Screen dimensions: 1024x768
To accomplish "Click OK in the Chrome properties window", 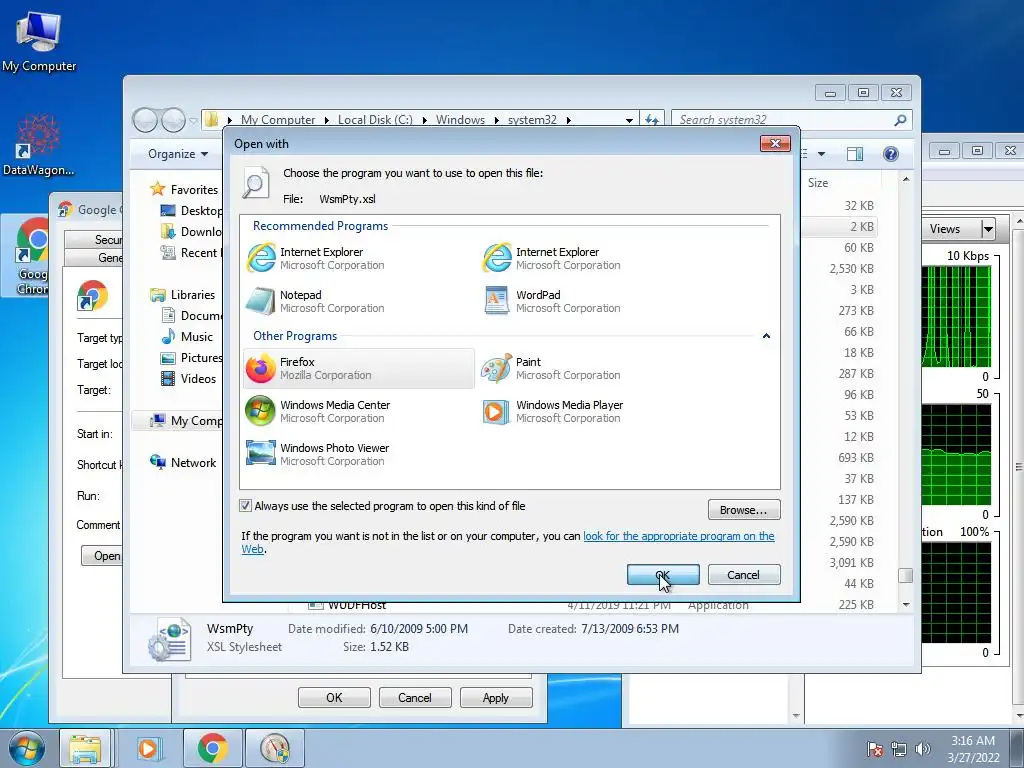I will pos(334,697).
